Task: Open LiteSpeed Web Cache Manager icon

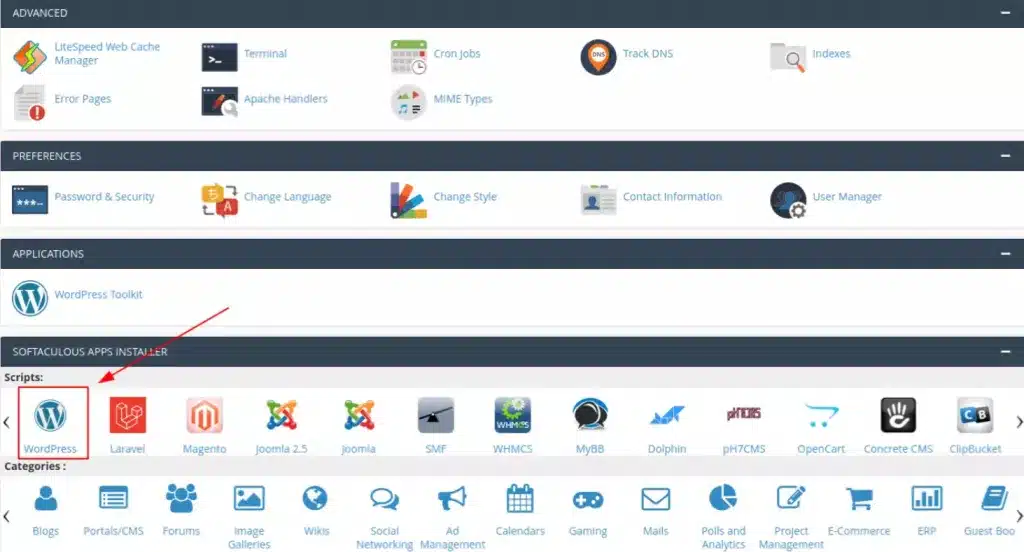Action: (30, 56)
